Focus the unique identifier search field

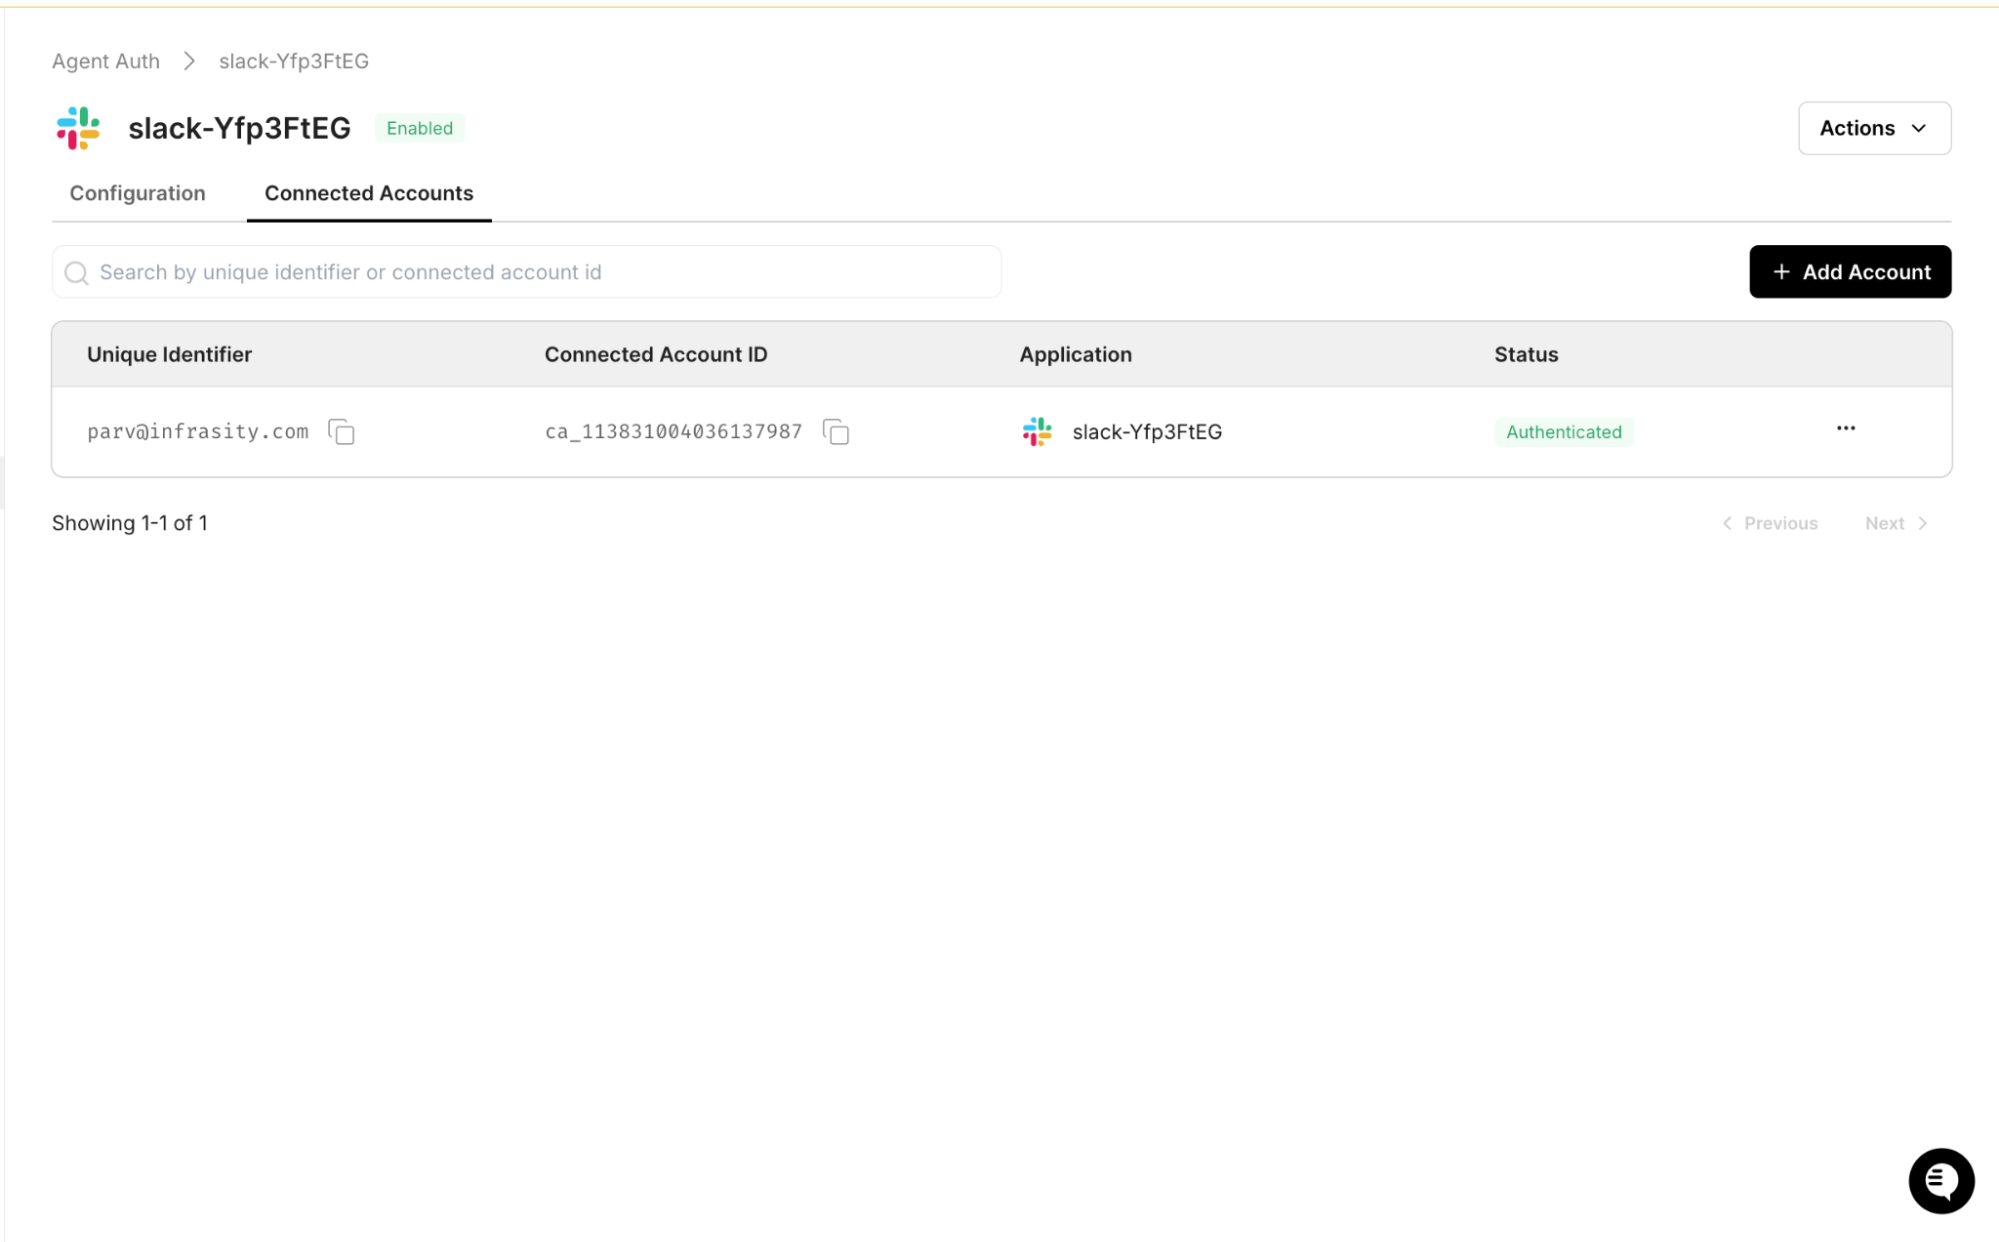coord(540,272)
